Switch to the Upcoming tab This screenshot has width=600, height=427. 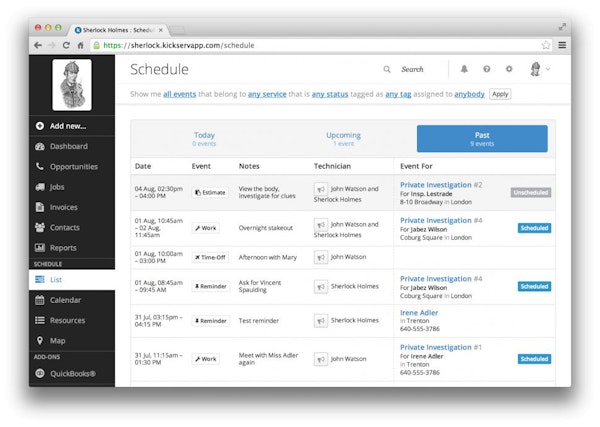[x=343, y=138]
